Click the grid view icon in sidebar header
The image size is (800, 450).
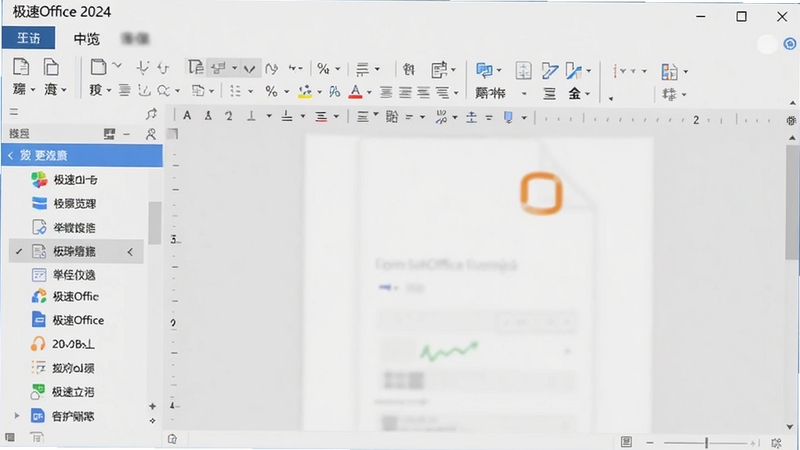pyautogui.click(x=109, y=134)
